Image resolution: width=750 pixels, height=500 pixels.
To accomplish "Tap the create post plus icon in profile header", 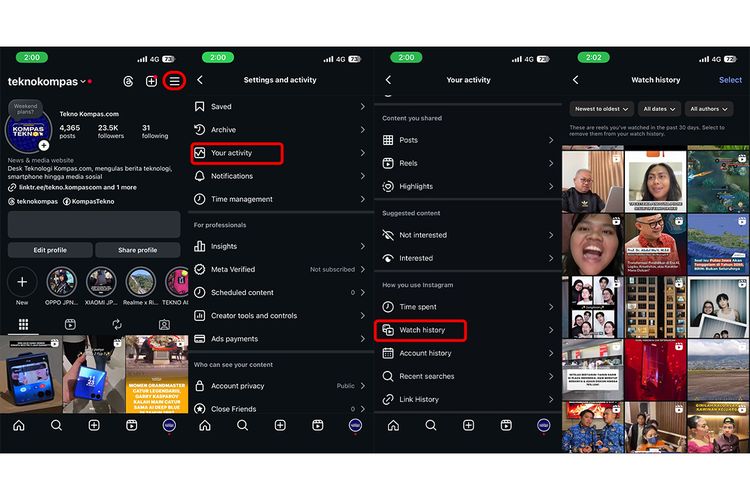I will click(151, 81).
